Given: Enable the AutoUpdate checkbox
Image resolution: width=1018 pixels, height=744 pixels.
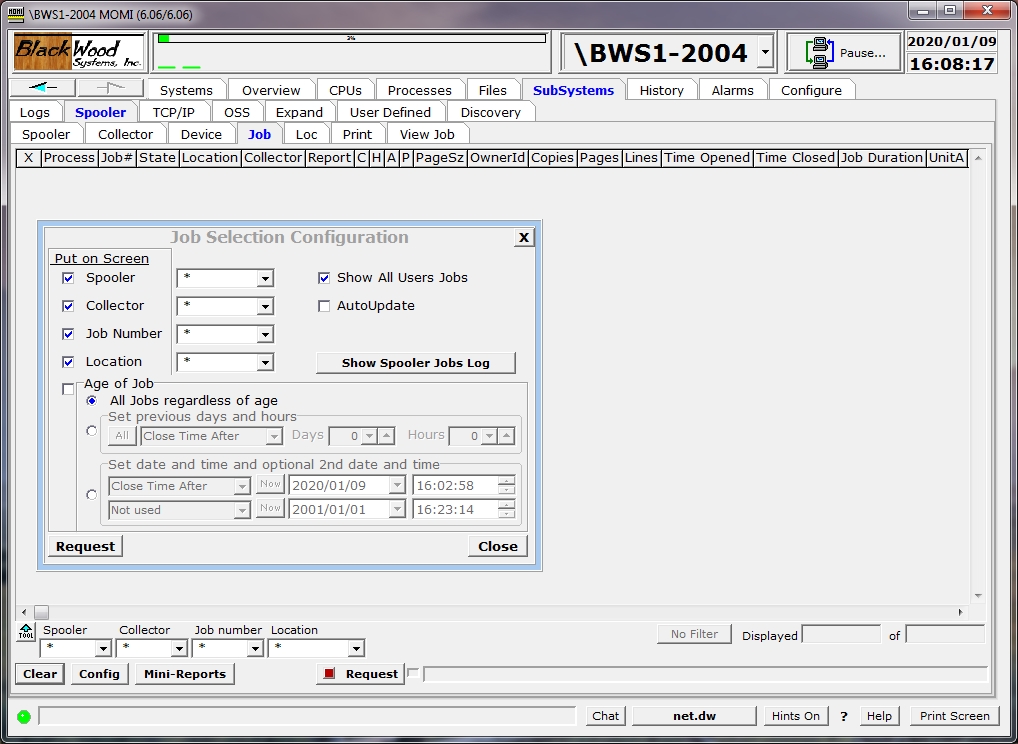Looking at the screenshot, I should pyautogui.click(x=324, y=306).
